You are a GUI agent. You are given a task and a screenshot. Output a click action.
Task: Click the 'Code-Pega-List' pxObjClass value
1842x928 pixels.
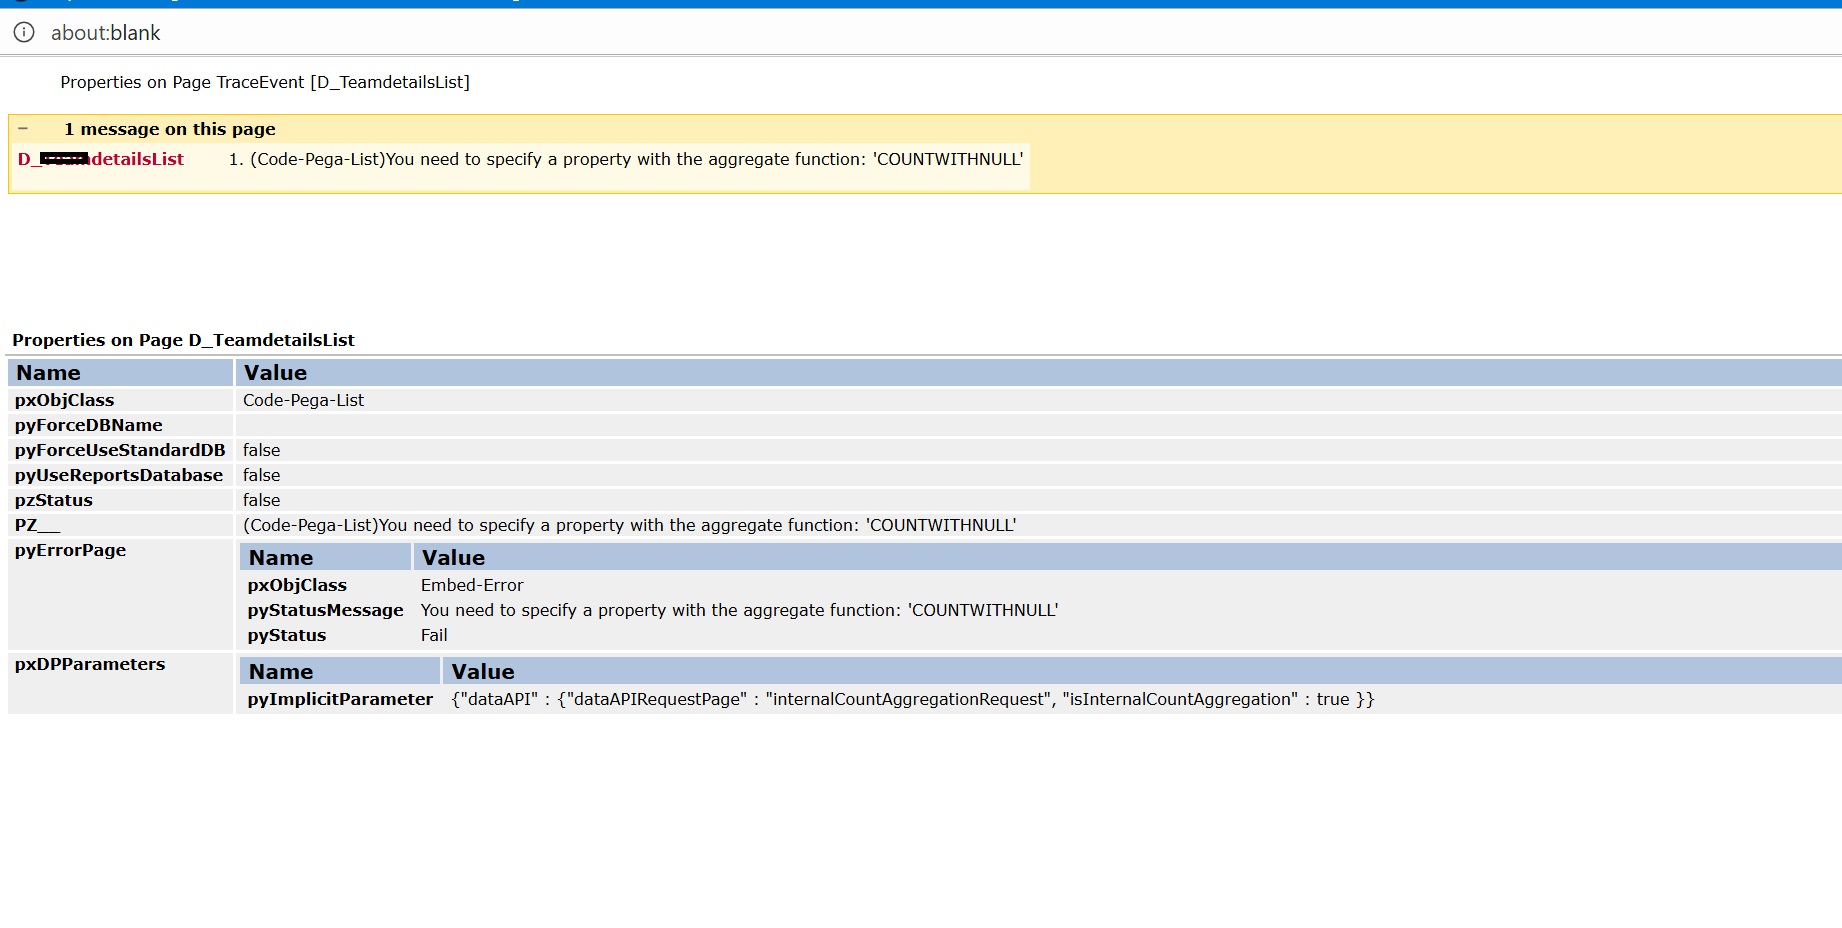pos(303,400)
